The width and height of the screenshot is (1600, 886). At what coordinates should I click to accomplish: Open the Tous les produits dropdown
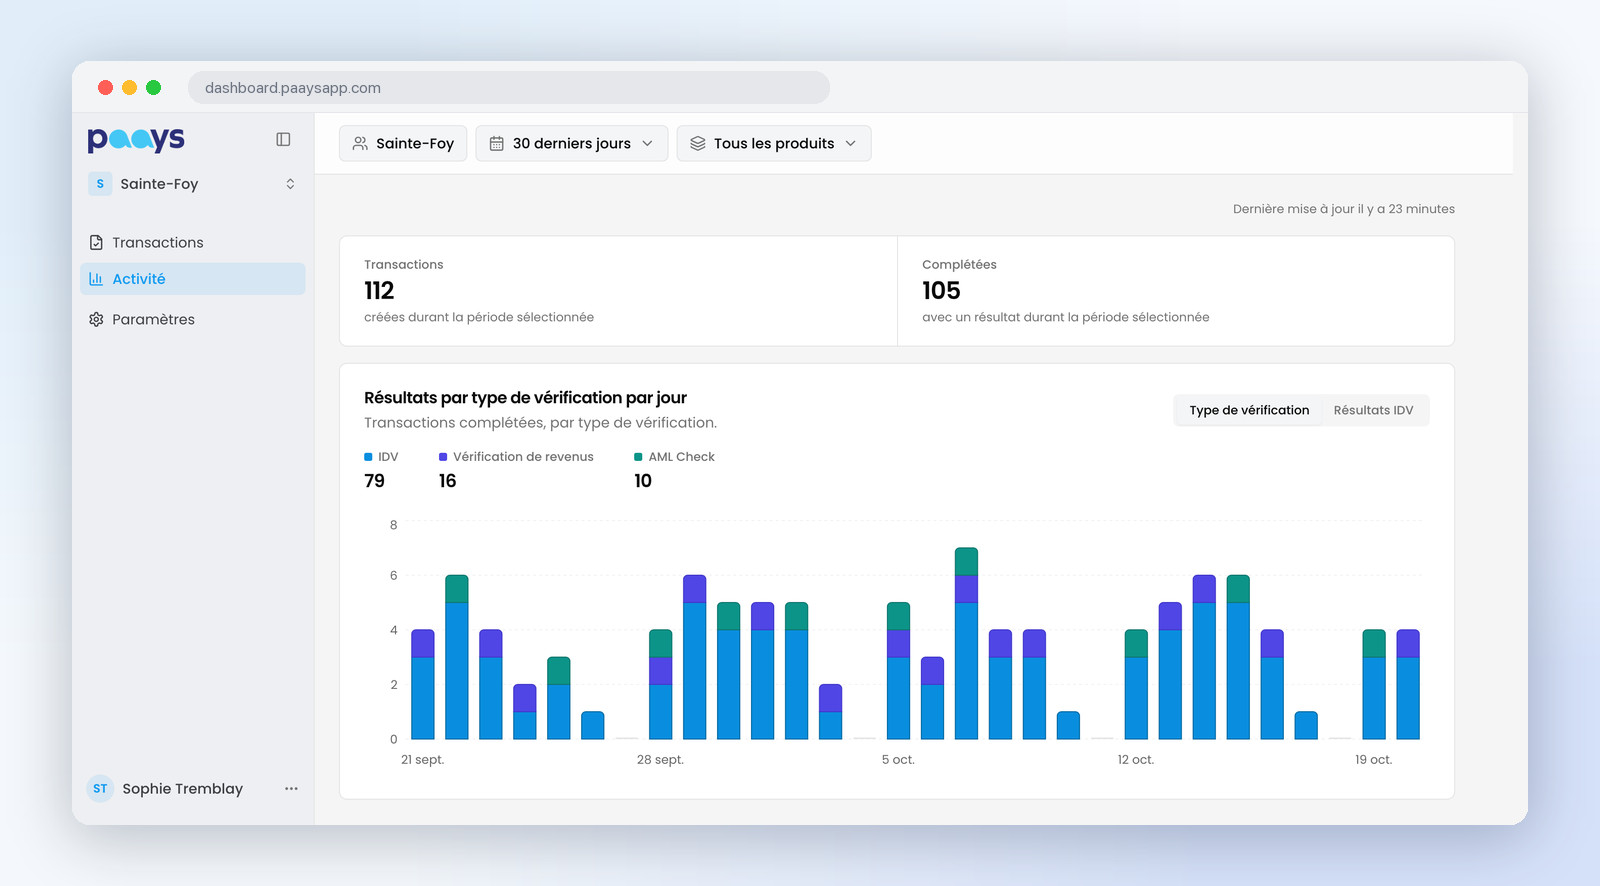[x=774, y=143]
